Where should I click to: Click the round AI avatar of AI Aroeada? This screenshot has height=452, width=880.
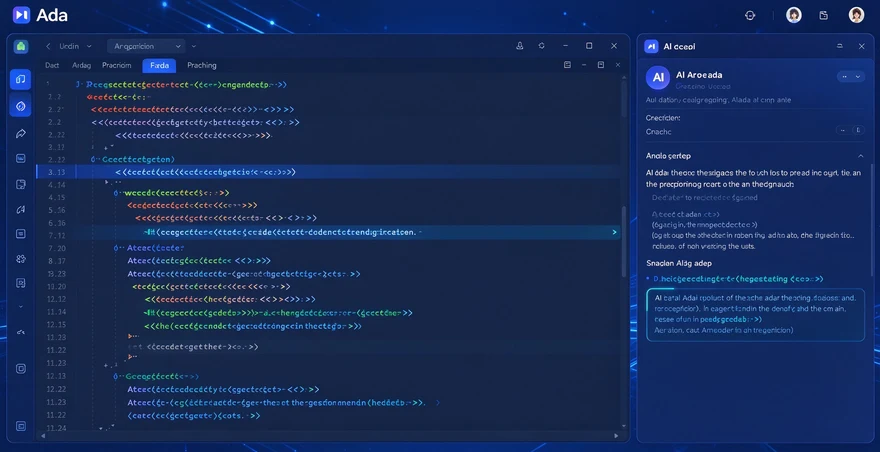coord(658,77)
